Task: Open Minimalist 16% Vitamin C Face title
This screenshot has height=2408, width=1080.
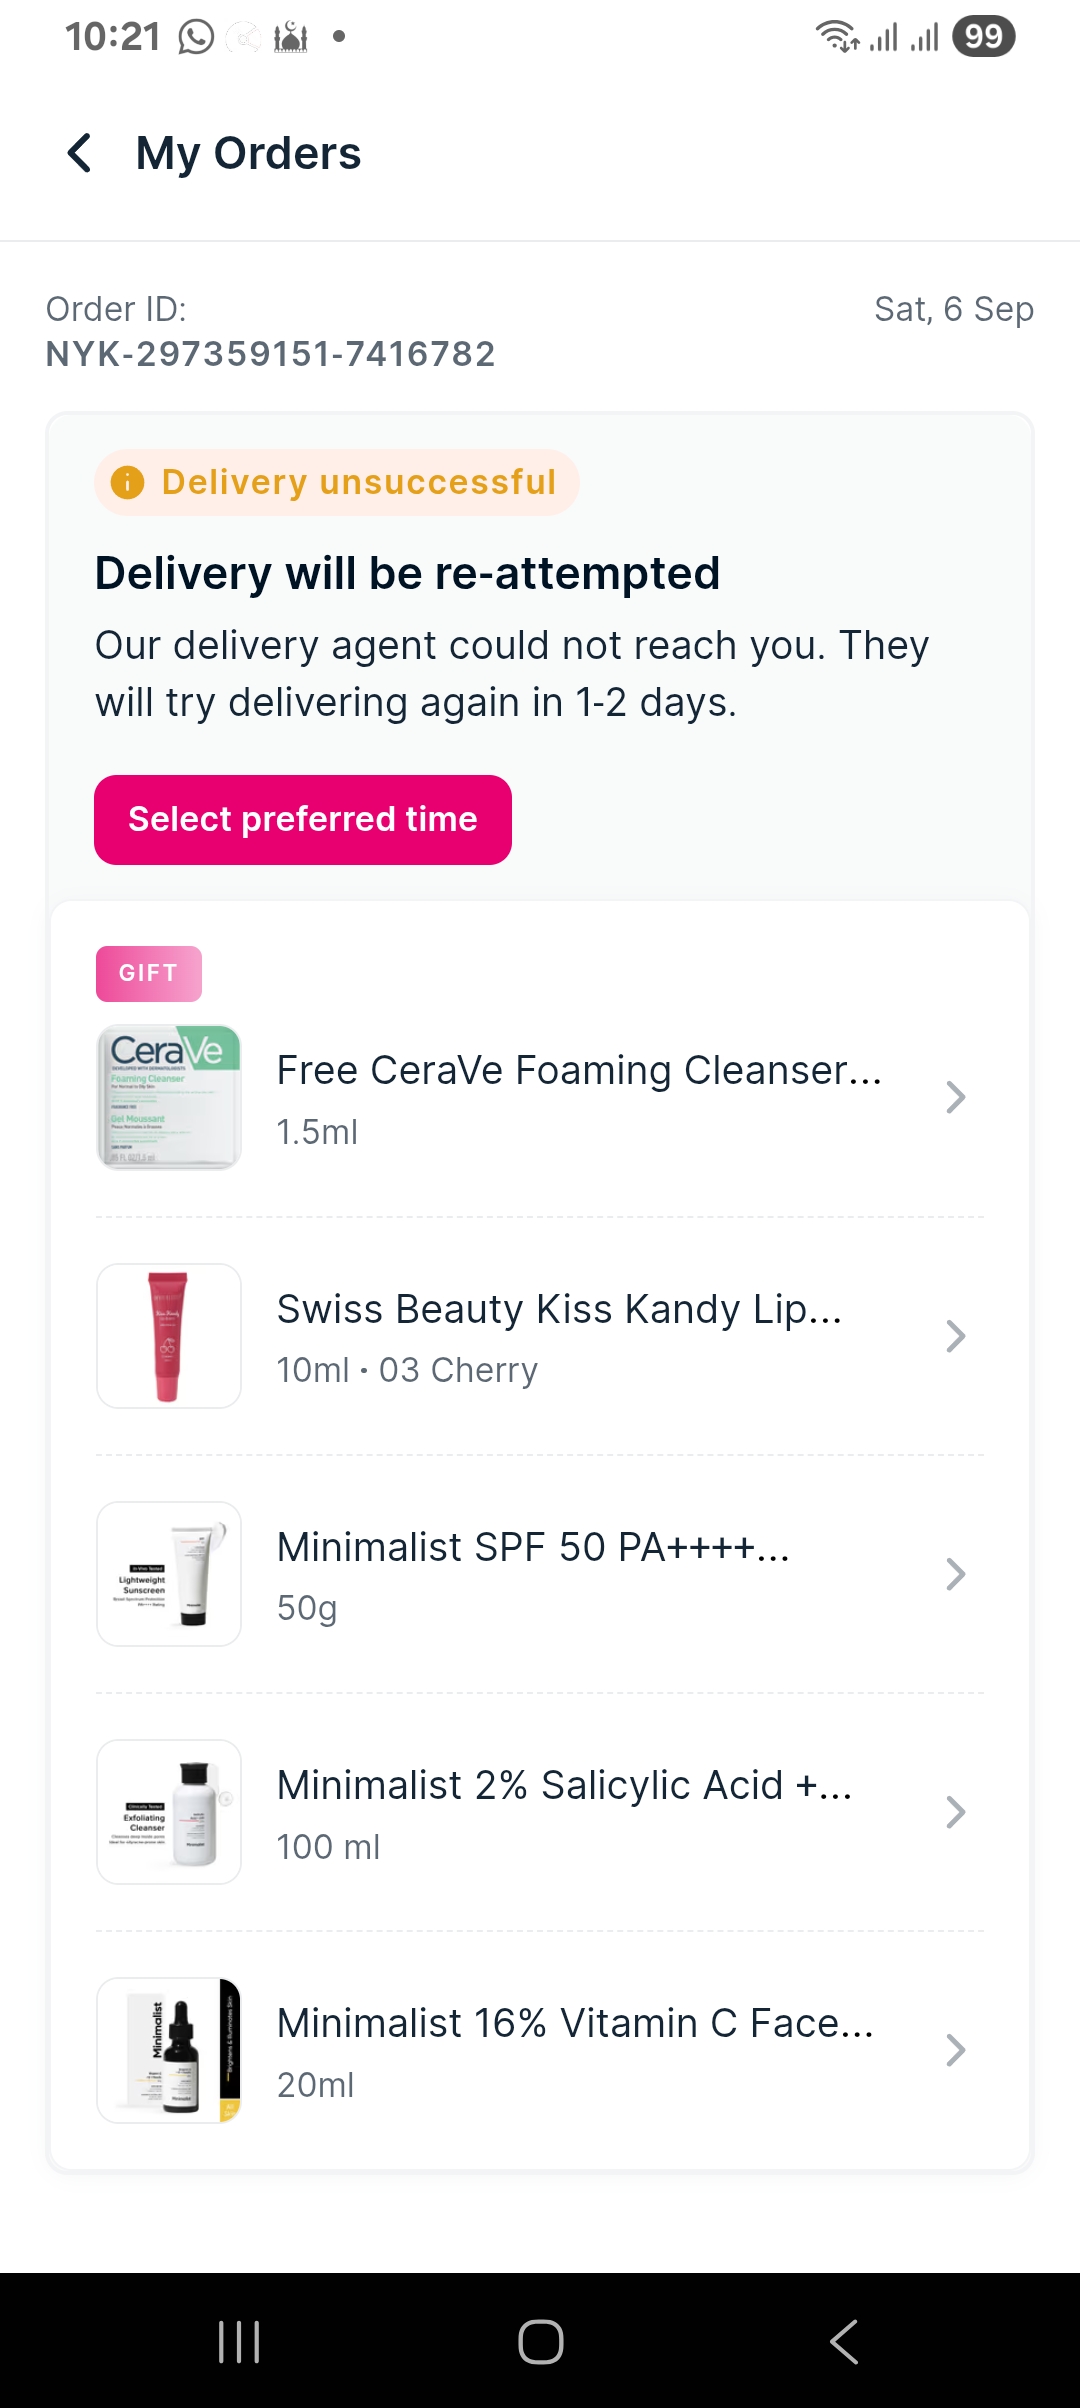Action: [575, 2023]
